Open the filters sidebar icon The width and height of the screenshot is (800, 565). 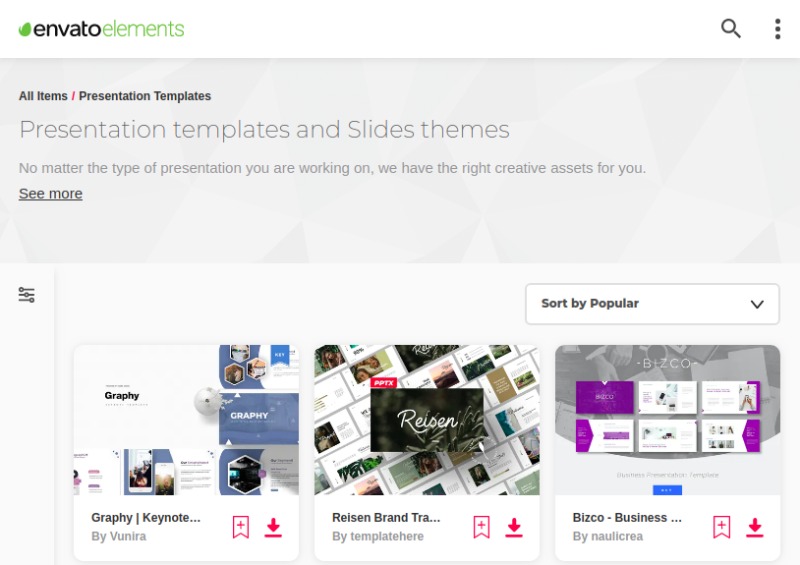coord(27,294)
